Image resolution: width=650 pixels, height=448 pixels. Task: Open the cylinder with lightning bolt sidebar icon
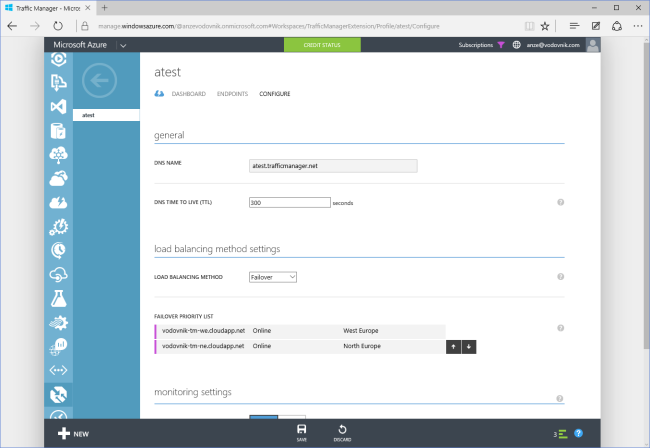pos(58,131)
